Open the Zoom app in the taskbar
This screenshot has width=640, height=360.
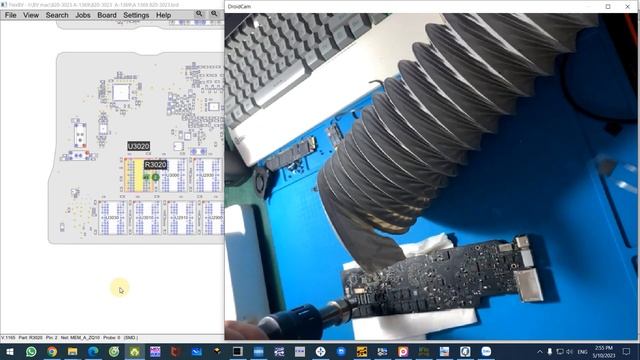point(486,351)
